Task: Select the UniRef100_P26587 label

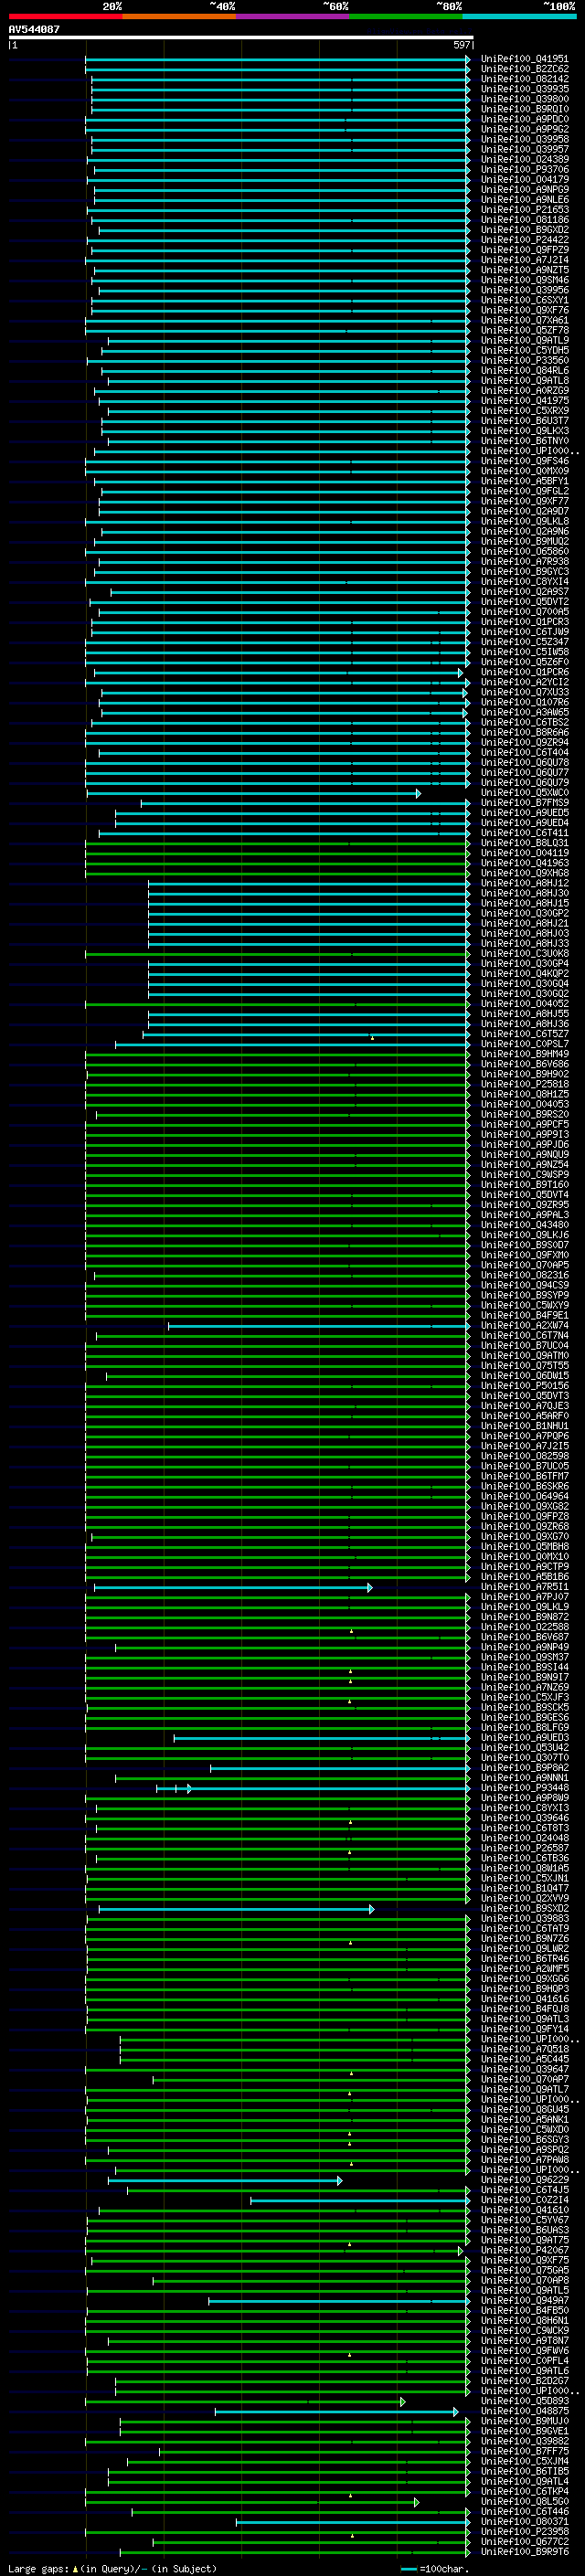Action: point(524,1848)
